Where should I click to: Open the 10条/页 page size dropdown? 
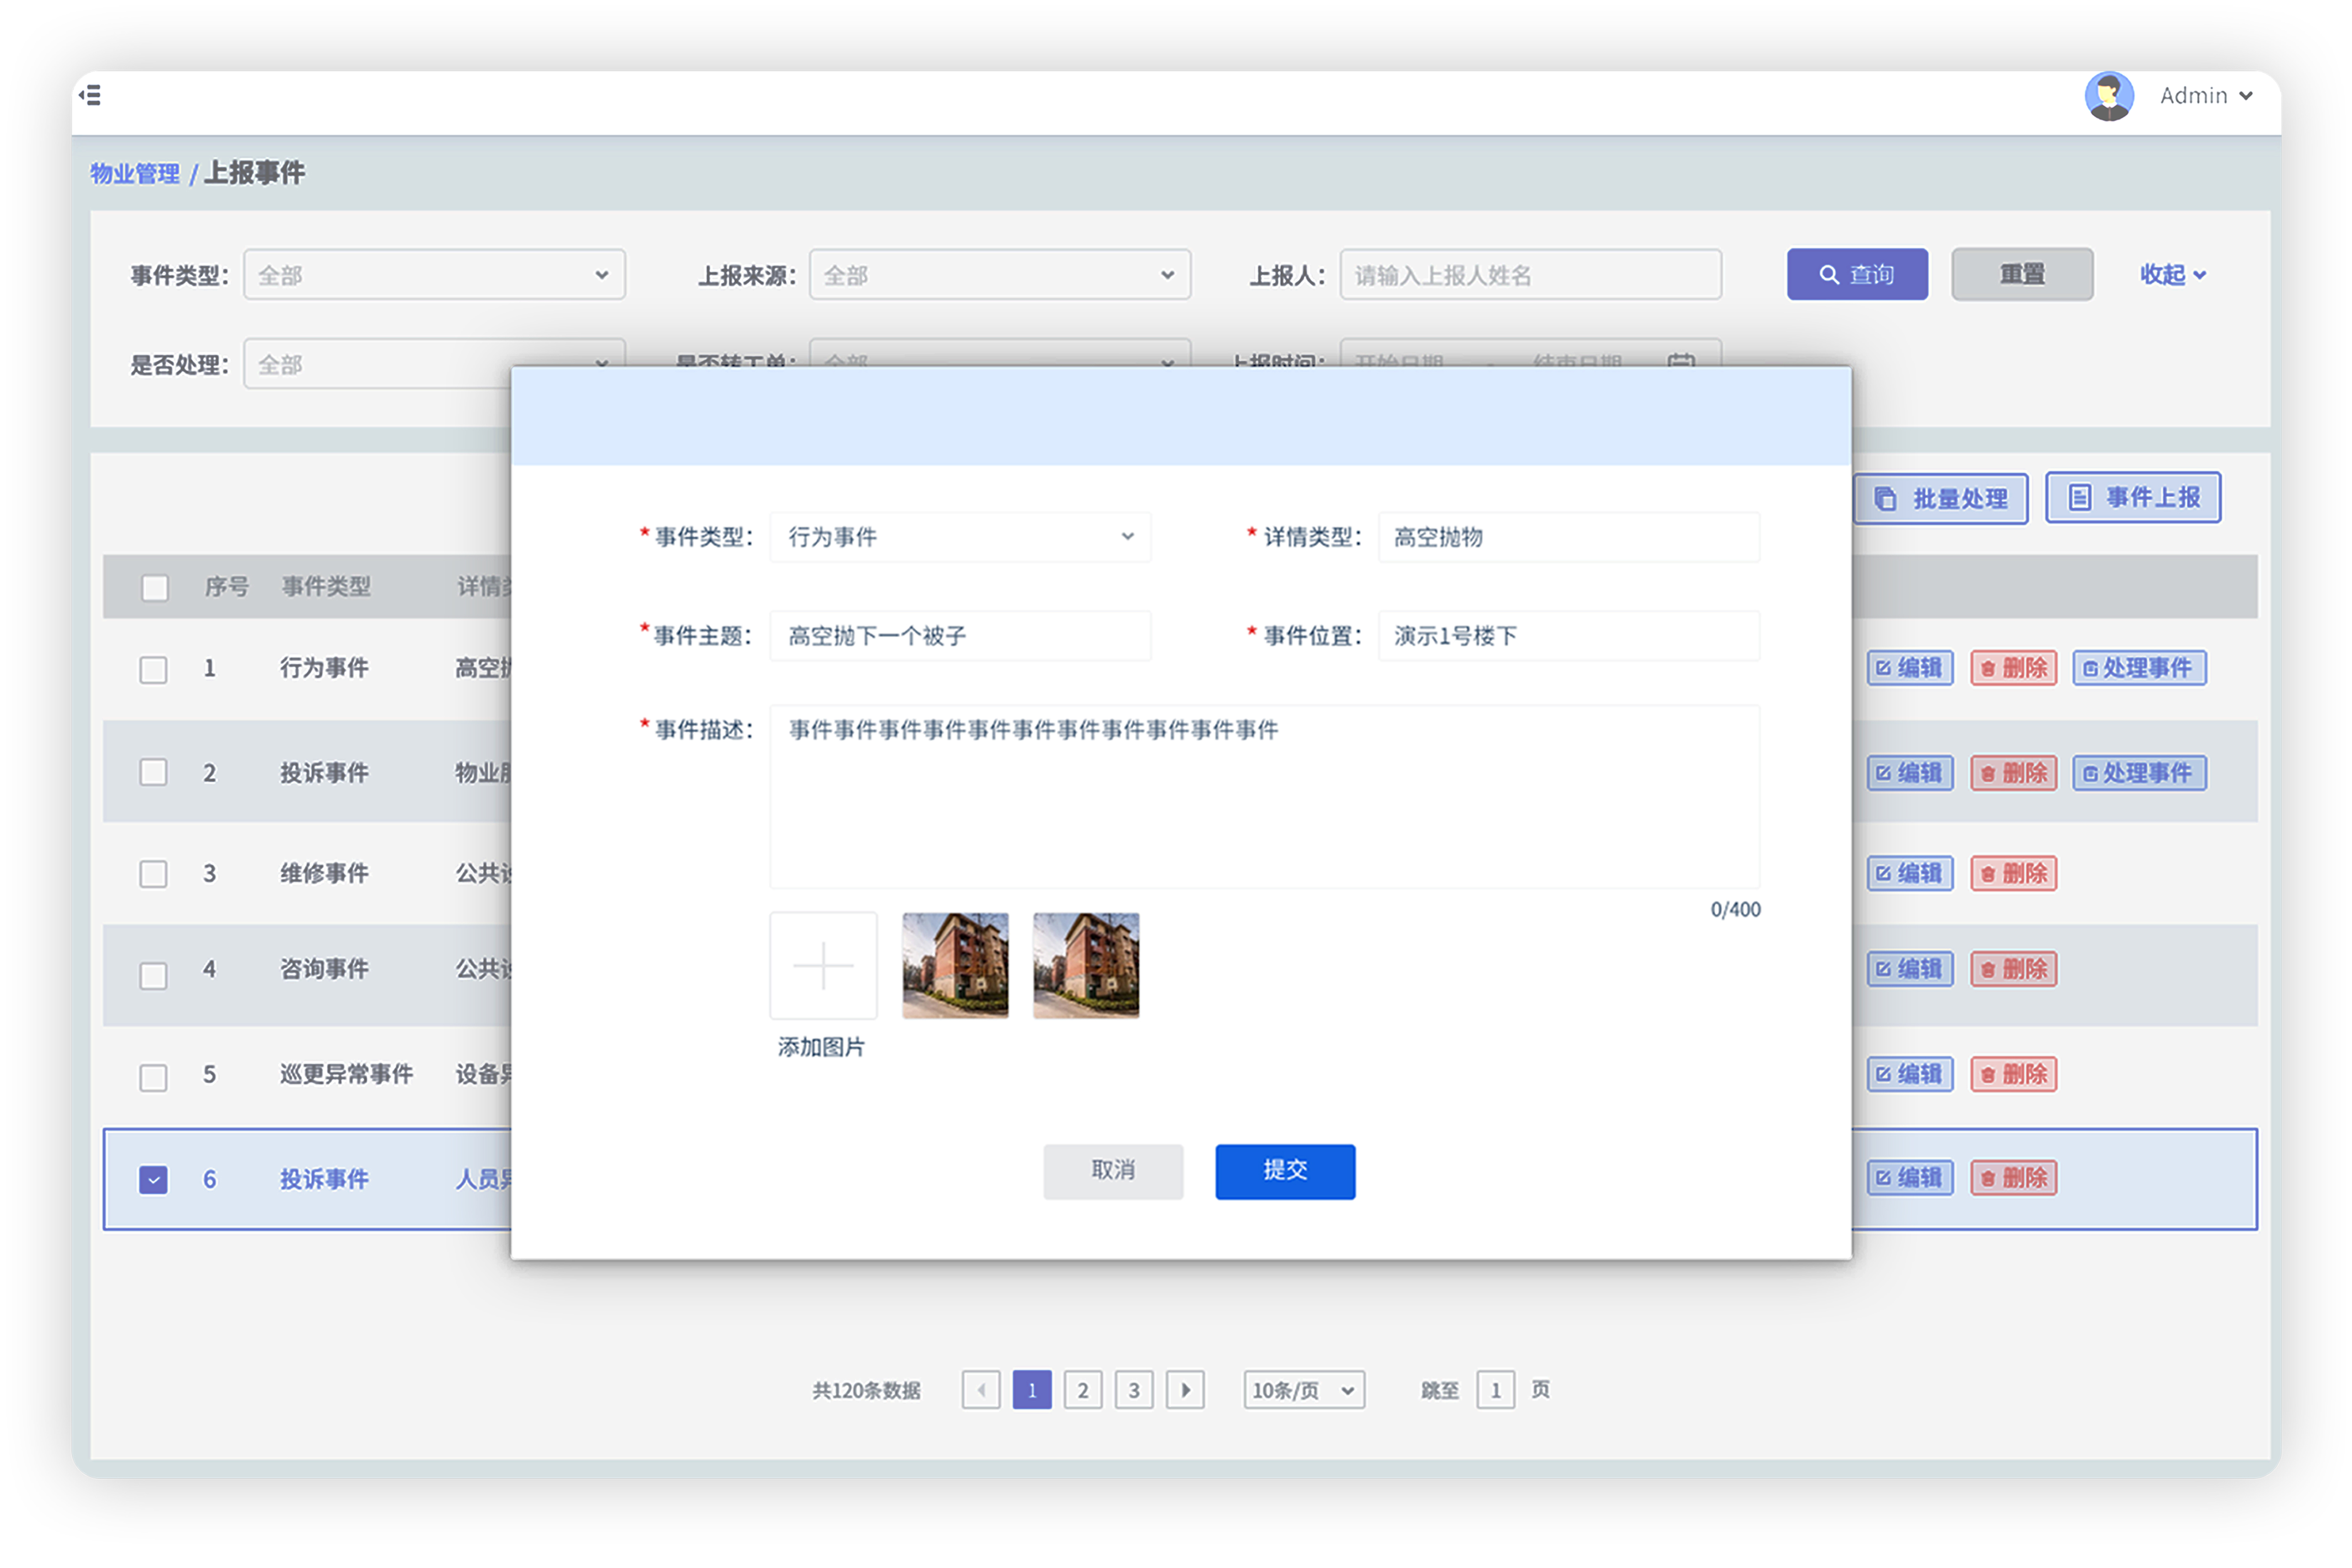click(x=1304, y=1390)
